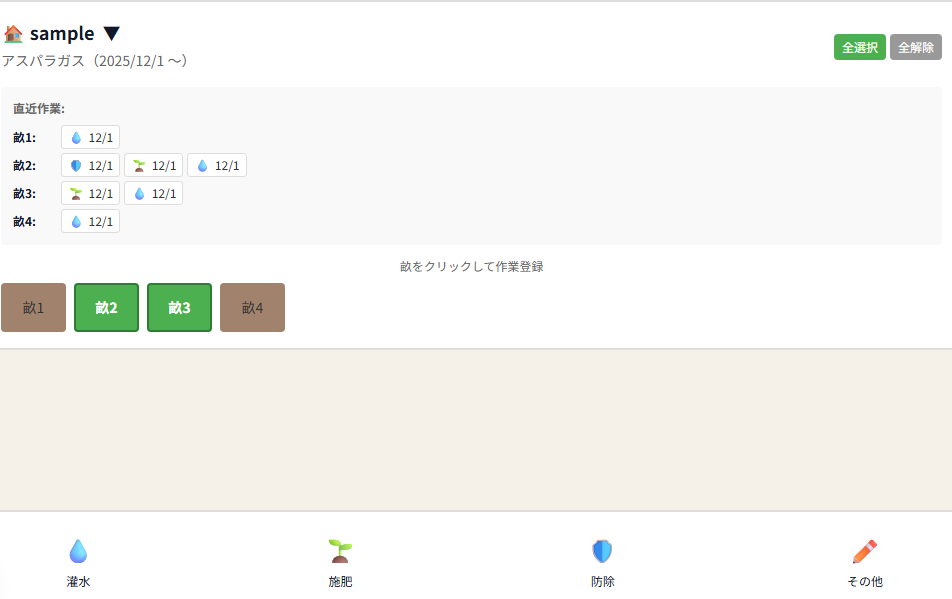Open 畝2 seedling fertilizer record 12/1

tap(153, 166)
